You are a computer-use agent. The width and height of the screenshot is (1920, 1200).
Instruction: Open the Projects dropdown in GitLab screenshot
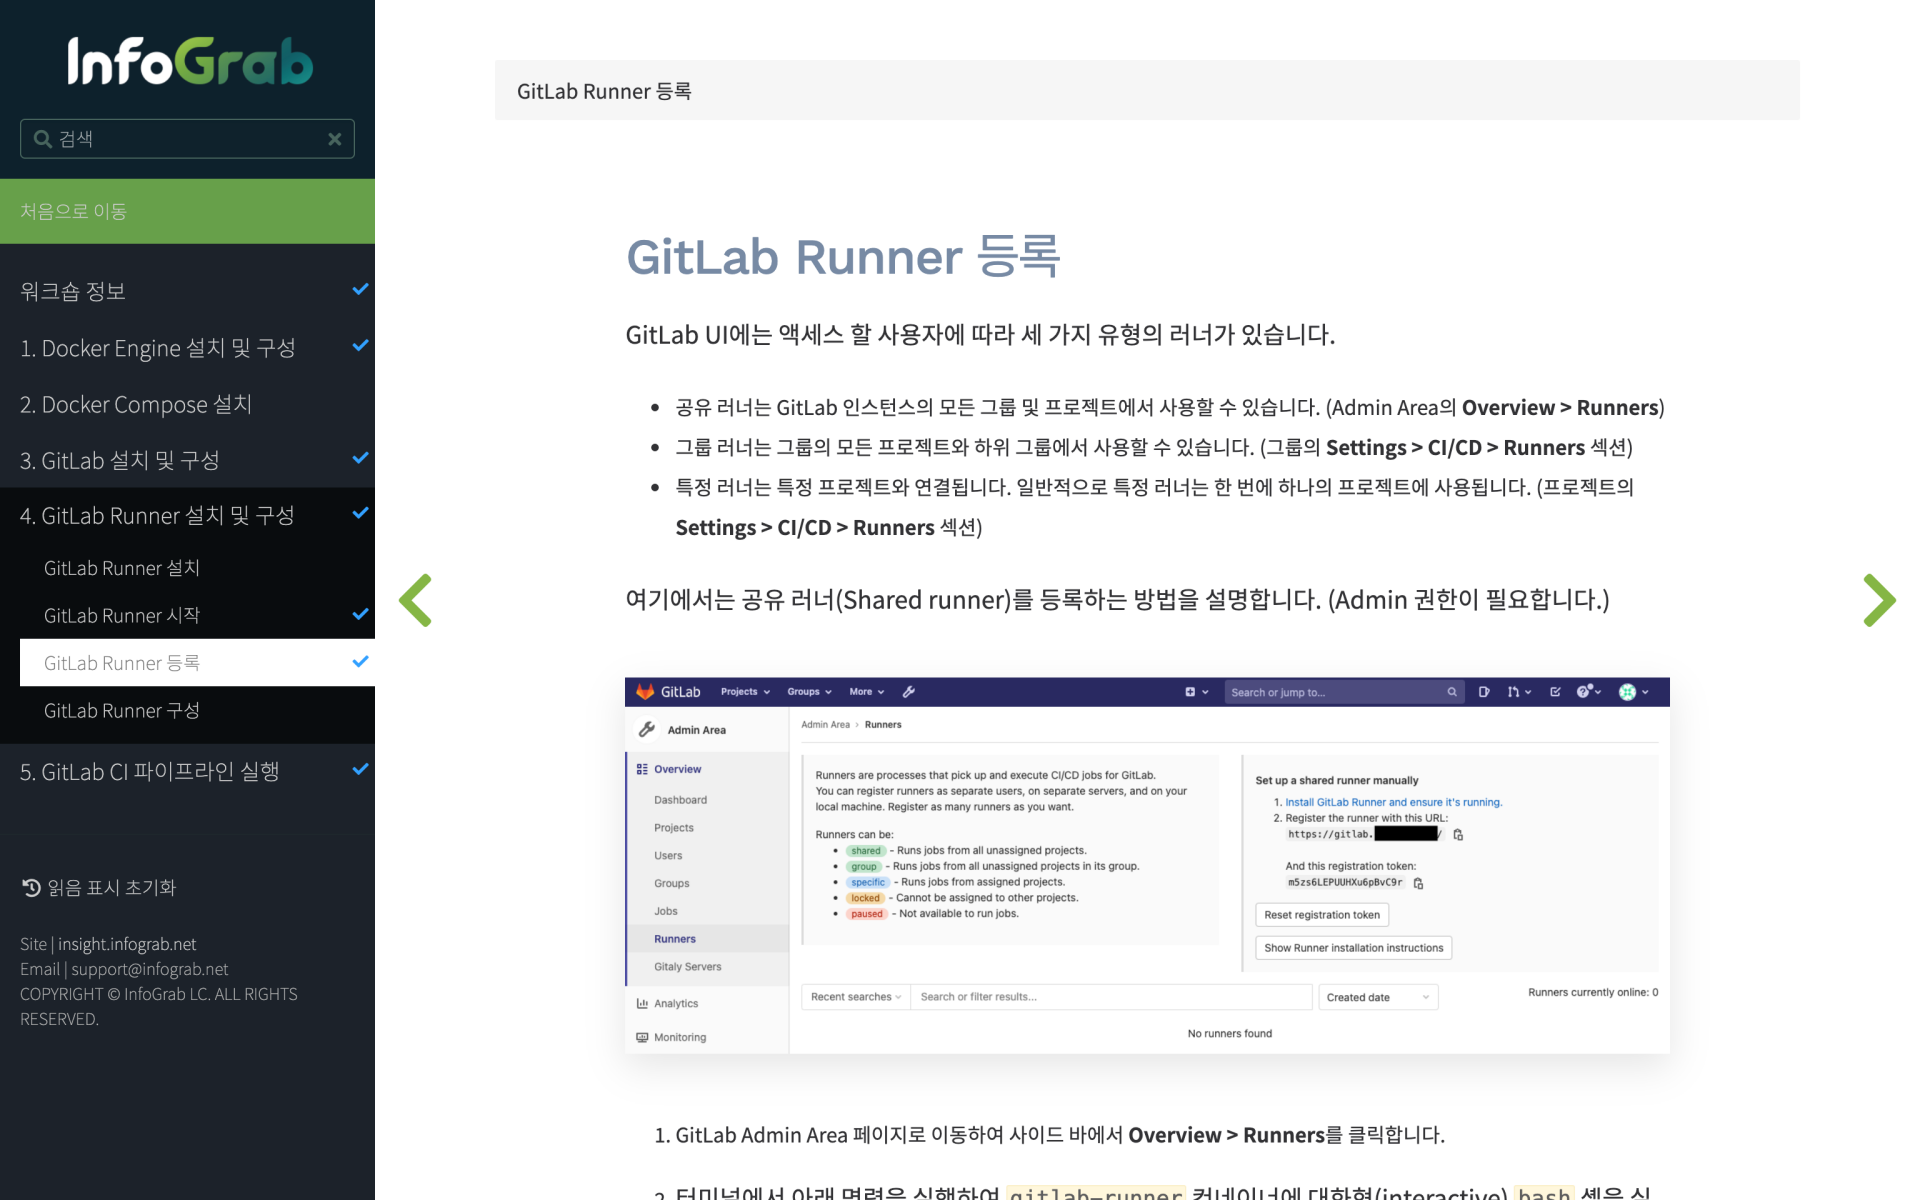(x=745, y=692)
